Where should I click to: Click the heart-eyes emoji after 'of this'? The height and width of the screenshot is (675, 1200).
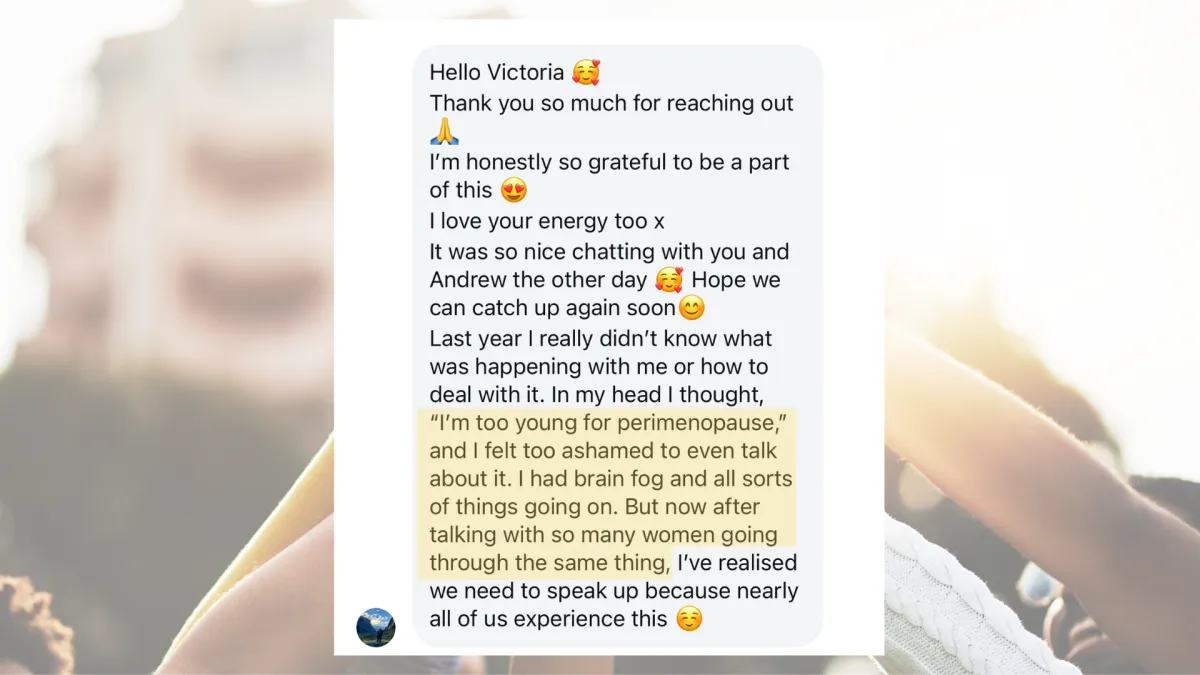click(514, 190)
